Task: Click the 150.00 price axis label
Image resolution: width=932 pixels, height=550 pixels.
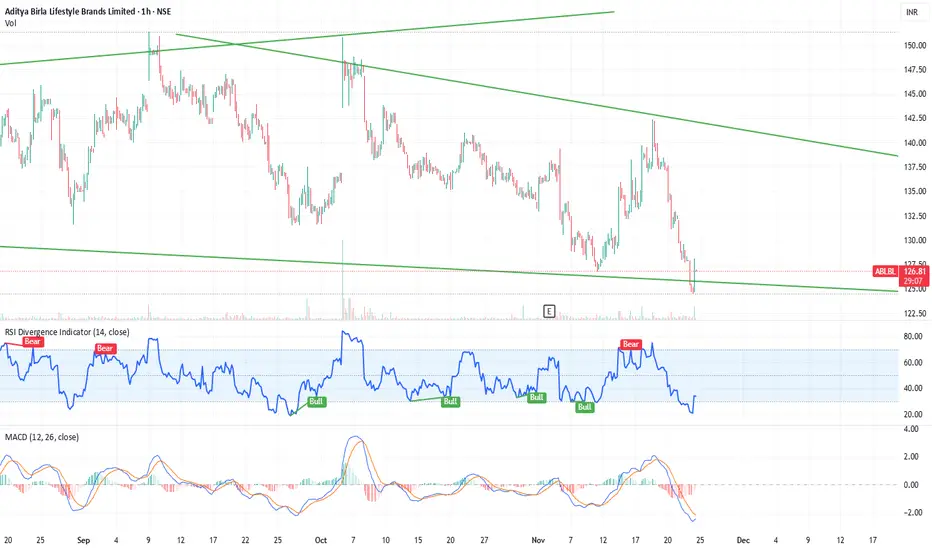Action: tap(915, 45)
